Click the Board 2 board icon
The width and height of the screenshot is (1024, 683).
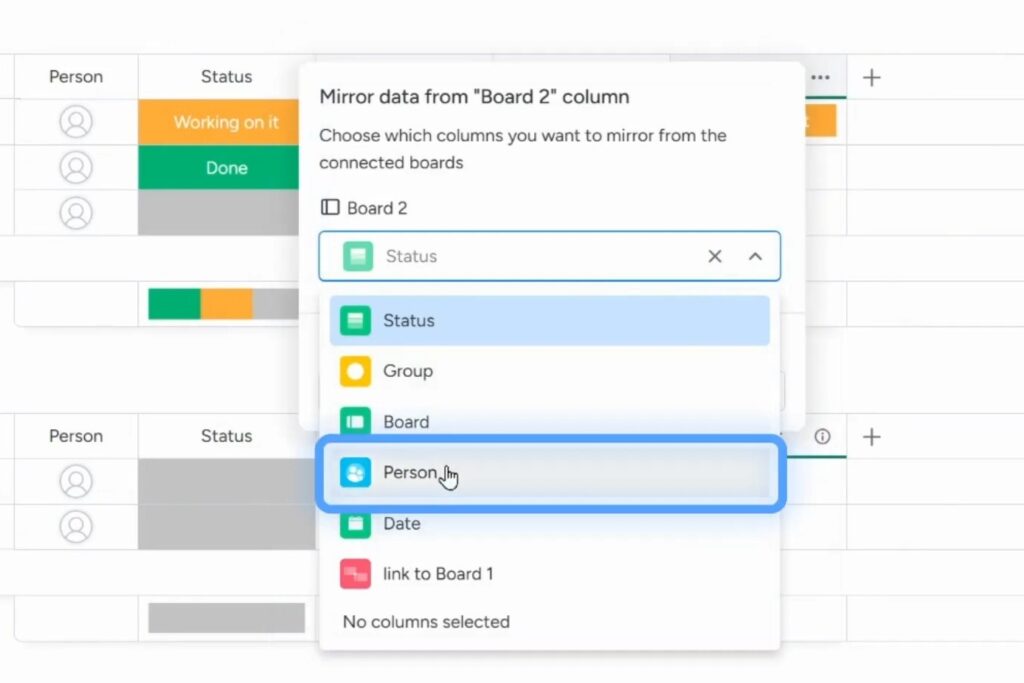coord(330,207)
